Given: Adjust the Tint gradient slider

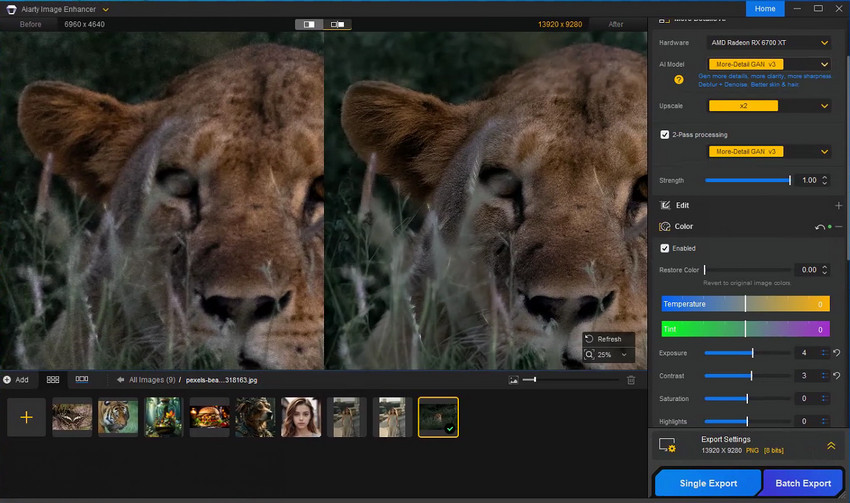Looking at the screenshot, I should (745, 329).
